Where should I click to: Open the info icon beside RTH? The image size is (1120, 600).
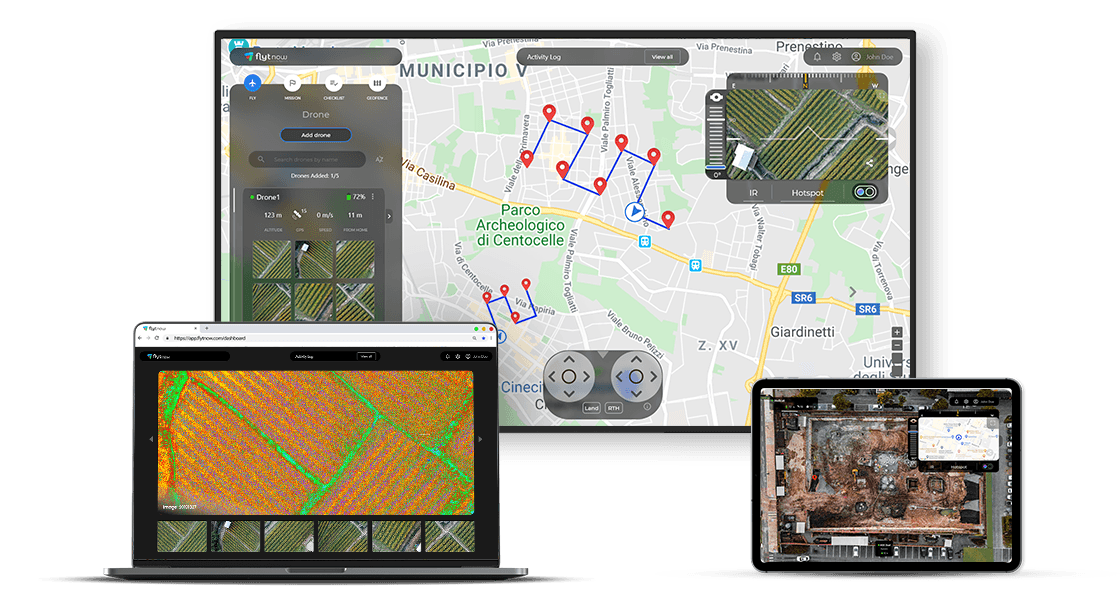click(647, 407)
